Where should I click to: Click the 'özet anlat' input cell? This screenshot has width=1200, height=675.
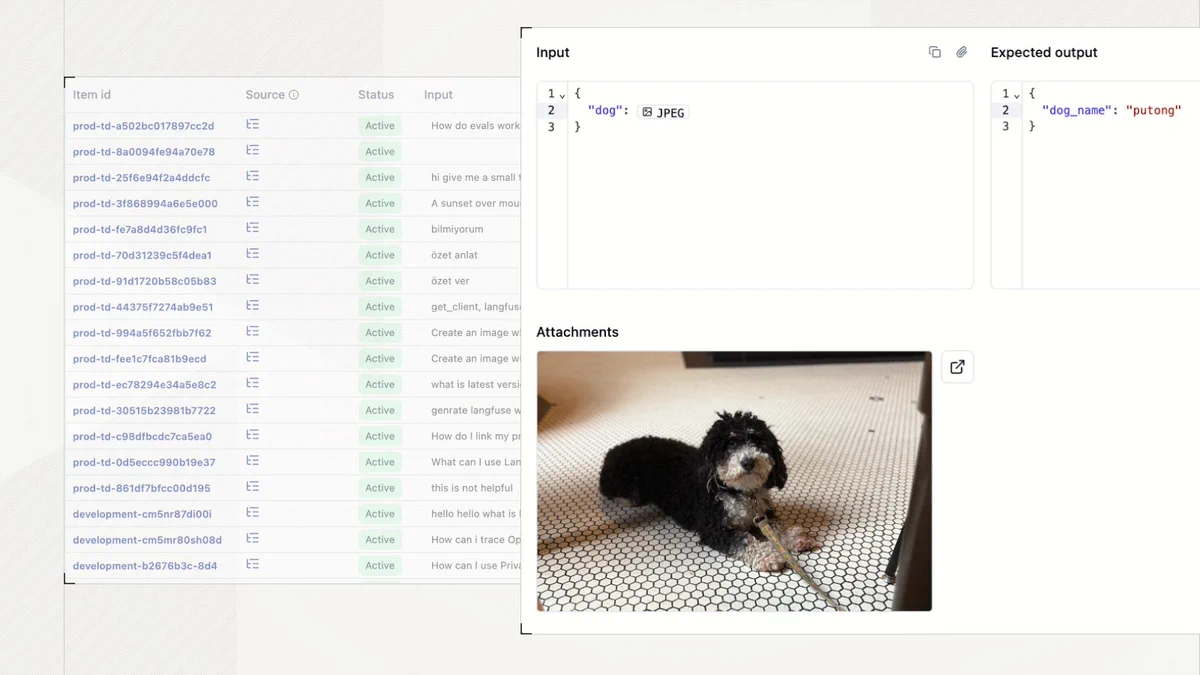pyautogui.click(x=454, y=256)
